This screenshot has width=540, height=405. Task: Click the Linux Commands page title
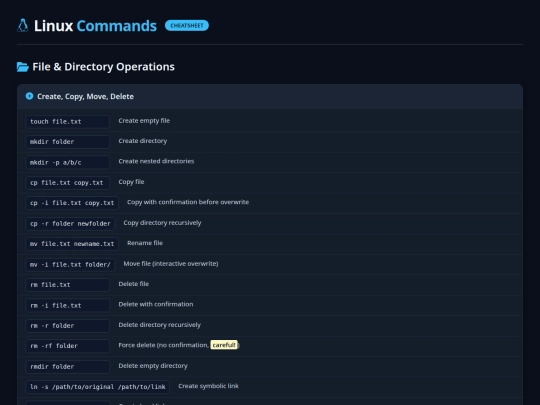[95, 26]
